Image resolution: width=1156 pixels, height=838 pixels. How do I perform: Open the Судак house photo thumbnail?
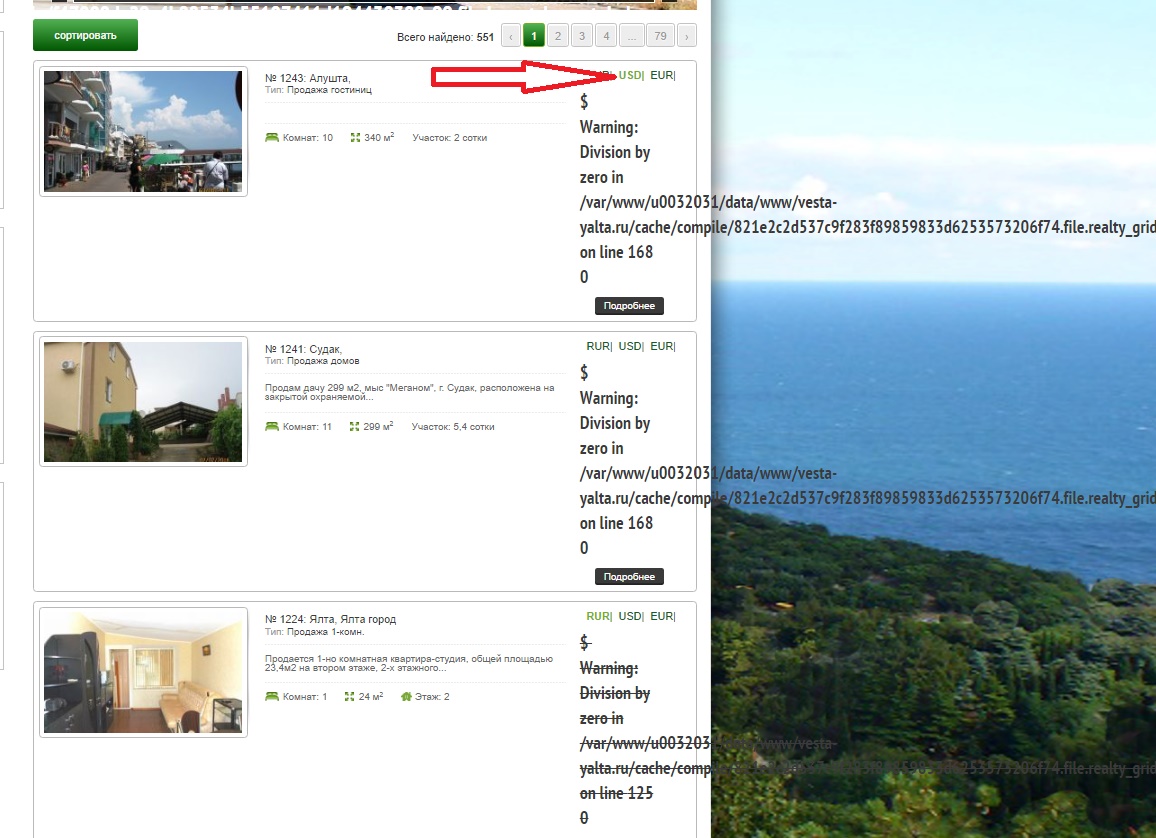[x=143, y=401]
